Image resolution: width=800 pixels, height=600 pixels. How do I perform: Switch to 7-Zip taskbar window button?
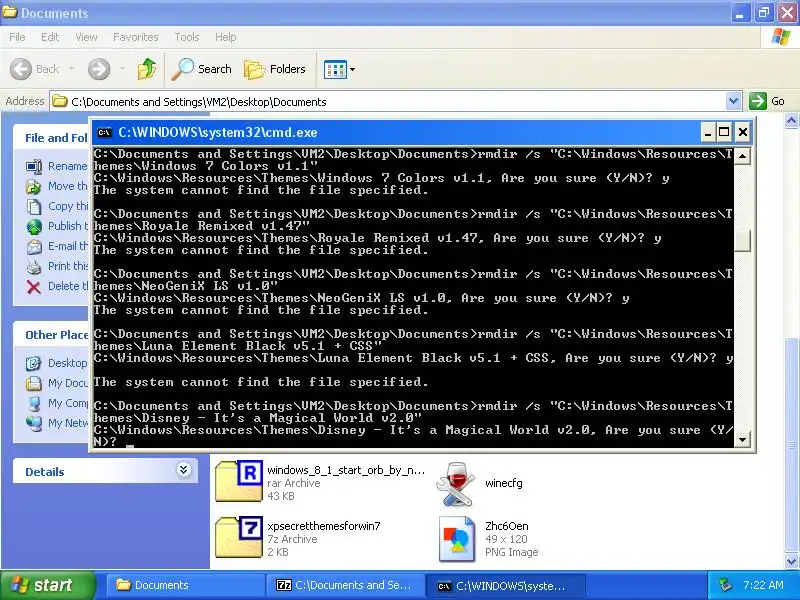345,585
